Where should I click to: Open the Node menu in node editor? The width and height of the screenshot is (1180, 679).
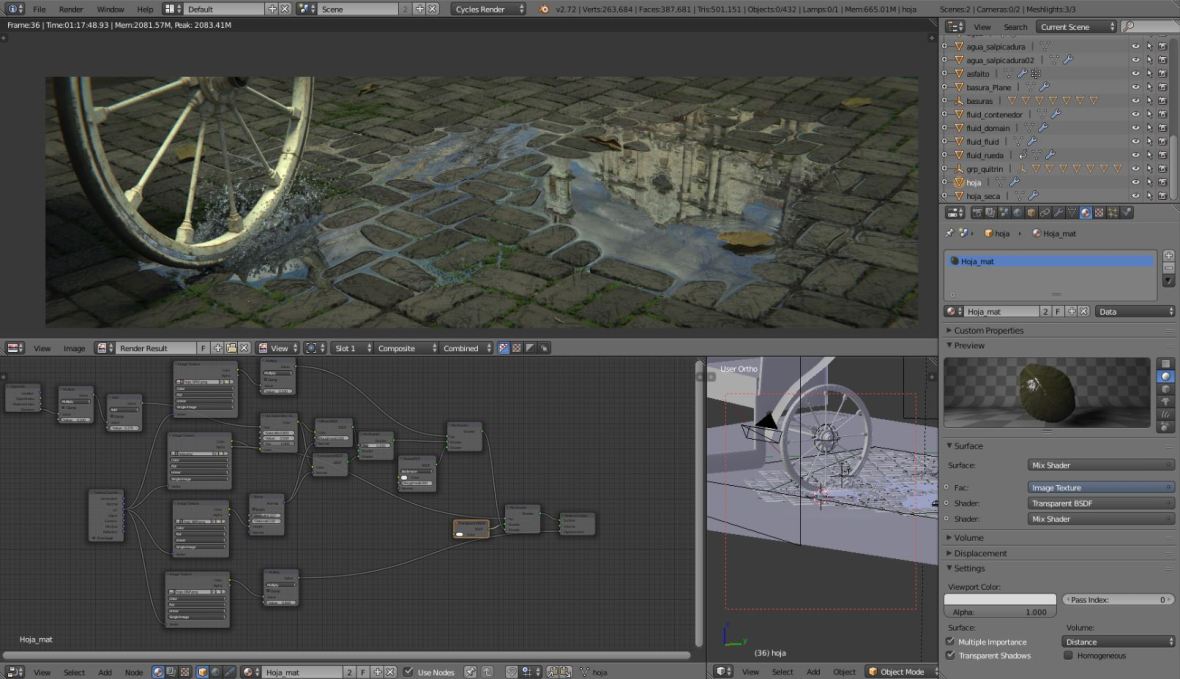[x=134, y=672]
